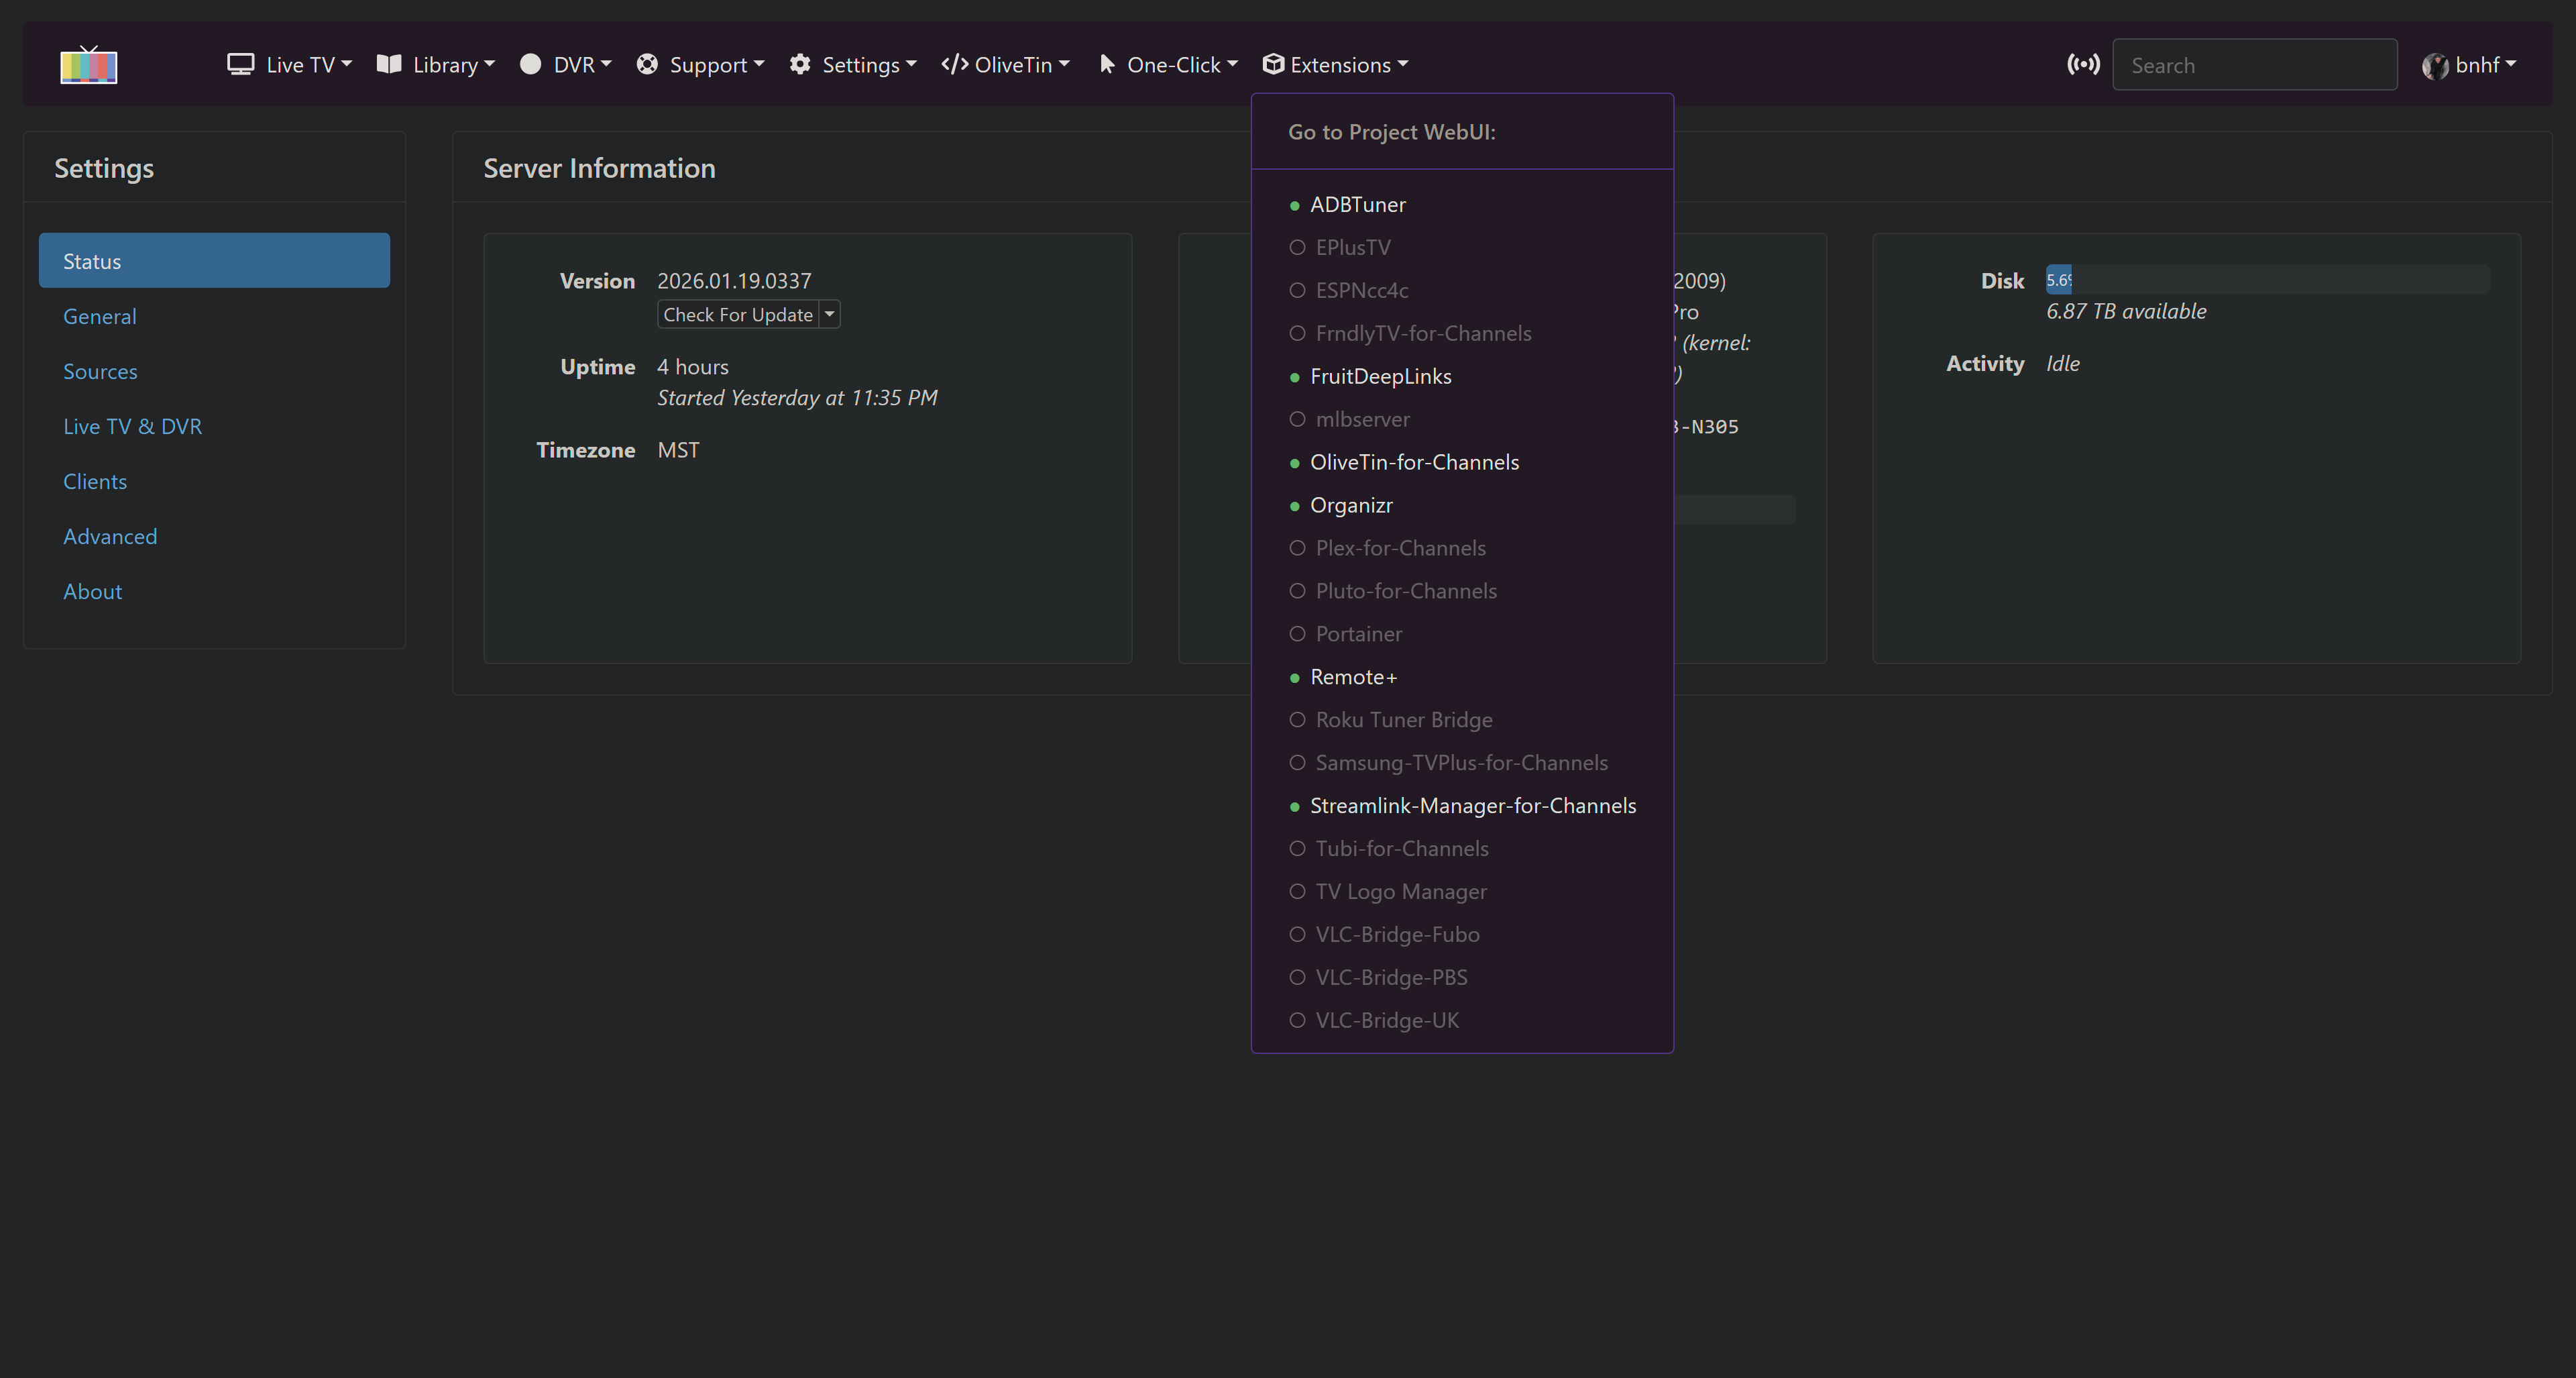
Task: Click the OliveTin code brackets icon
Action: (x=954, y=65)
